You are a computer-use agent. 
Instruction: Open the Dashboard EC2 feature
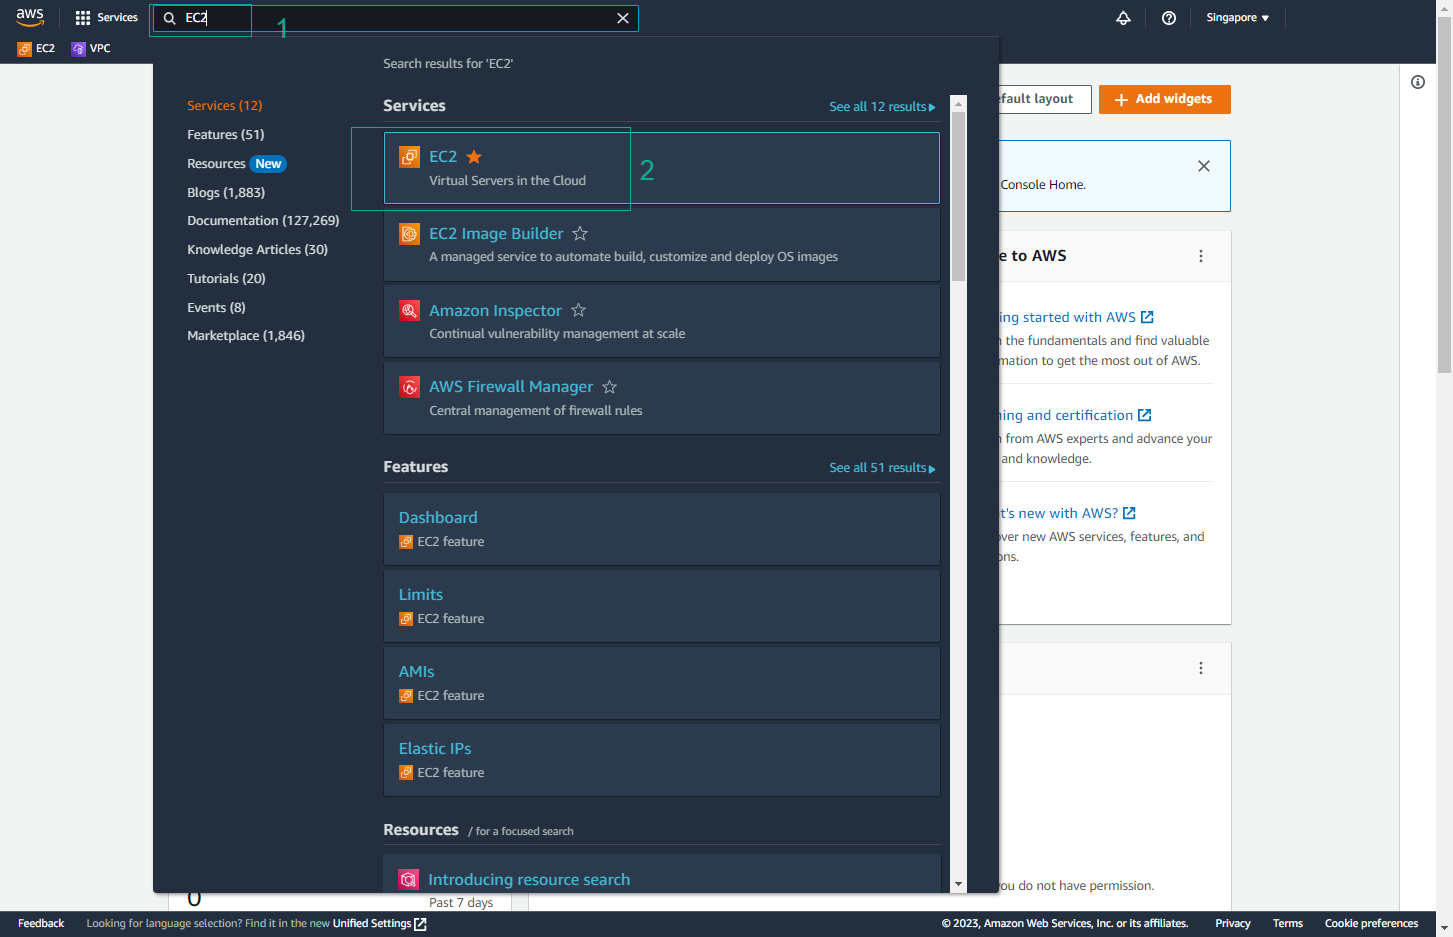point(438,518)
